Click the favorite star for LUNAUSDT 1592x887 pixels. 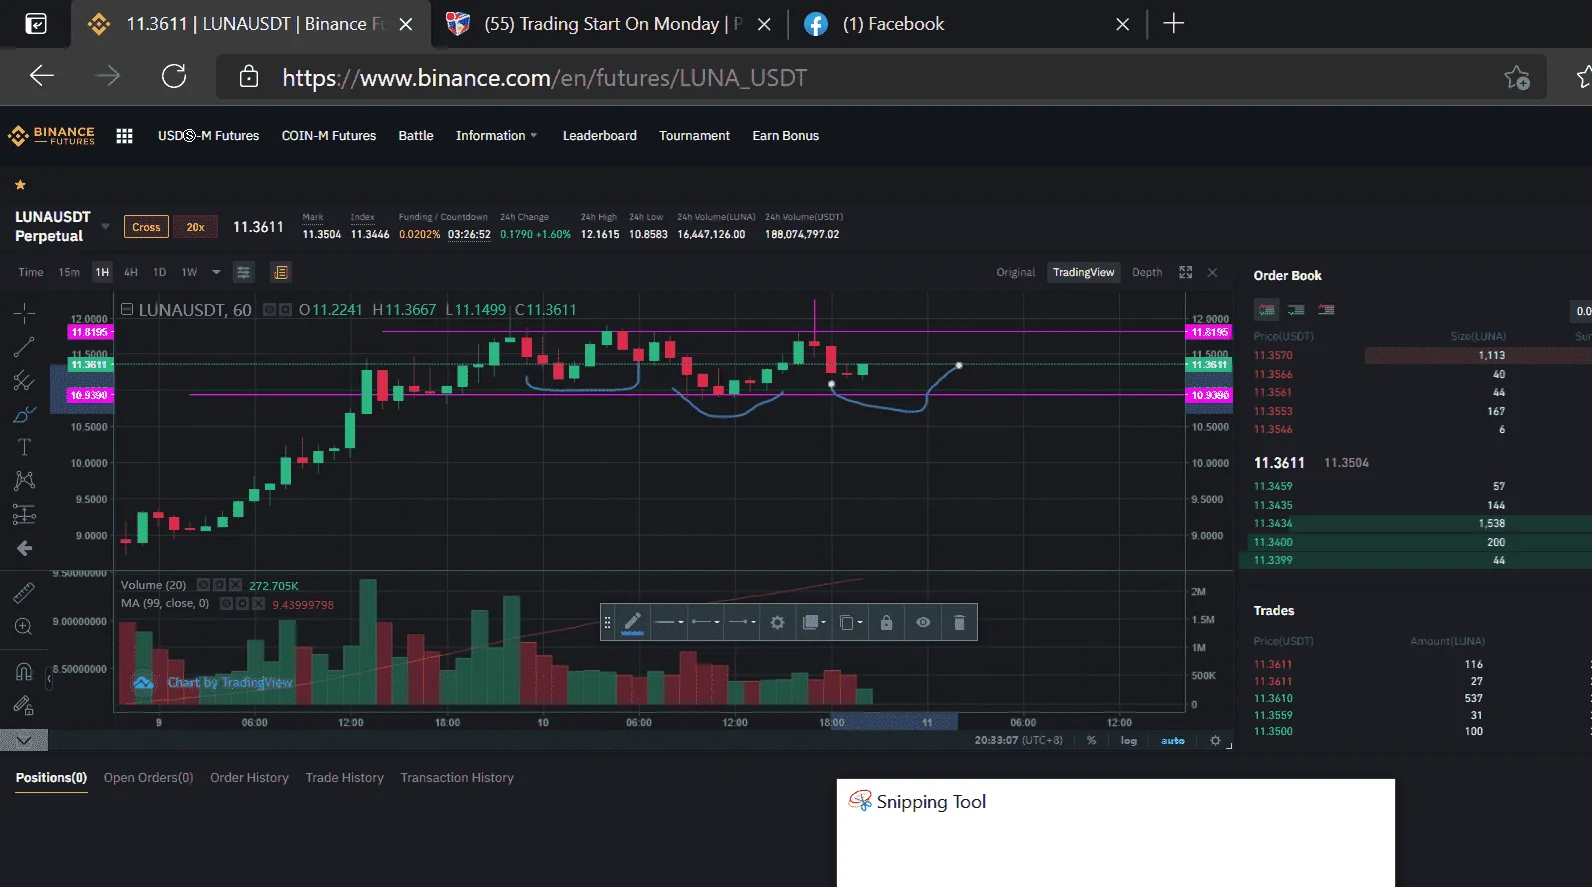20,185
